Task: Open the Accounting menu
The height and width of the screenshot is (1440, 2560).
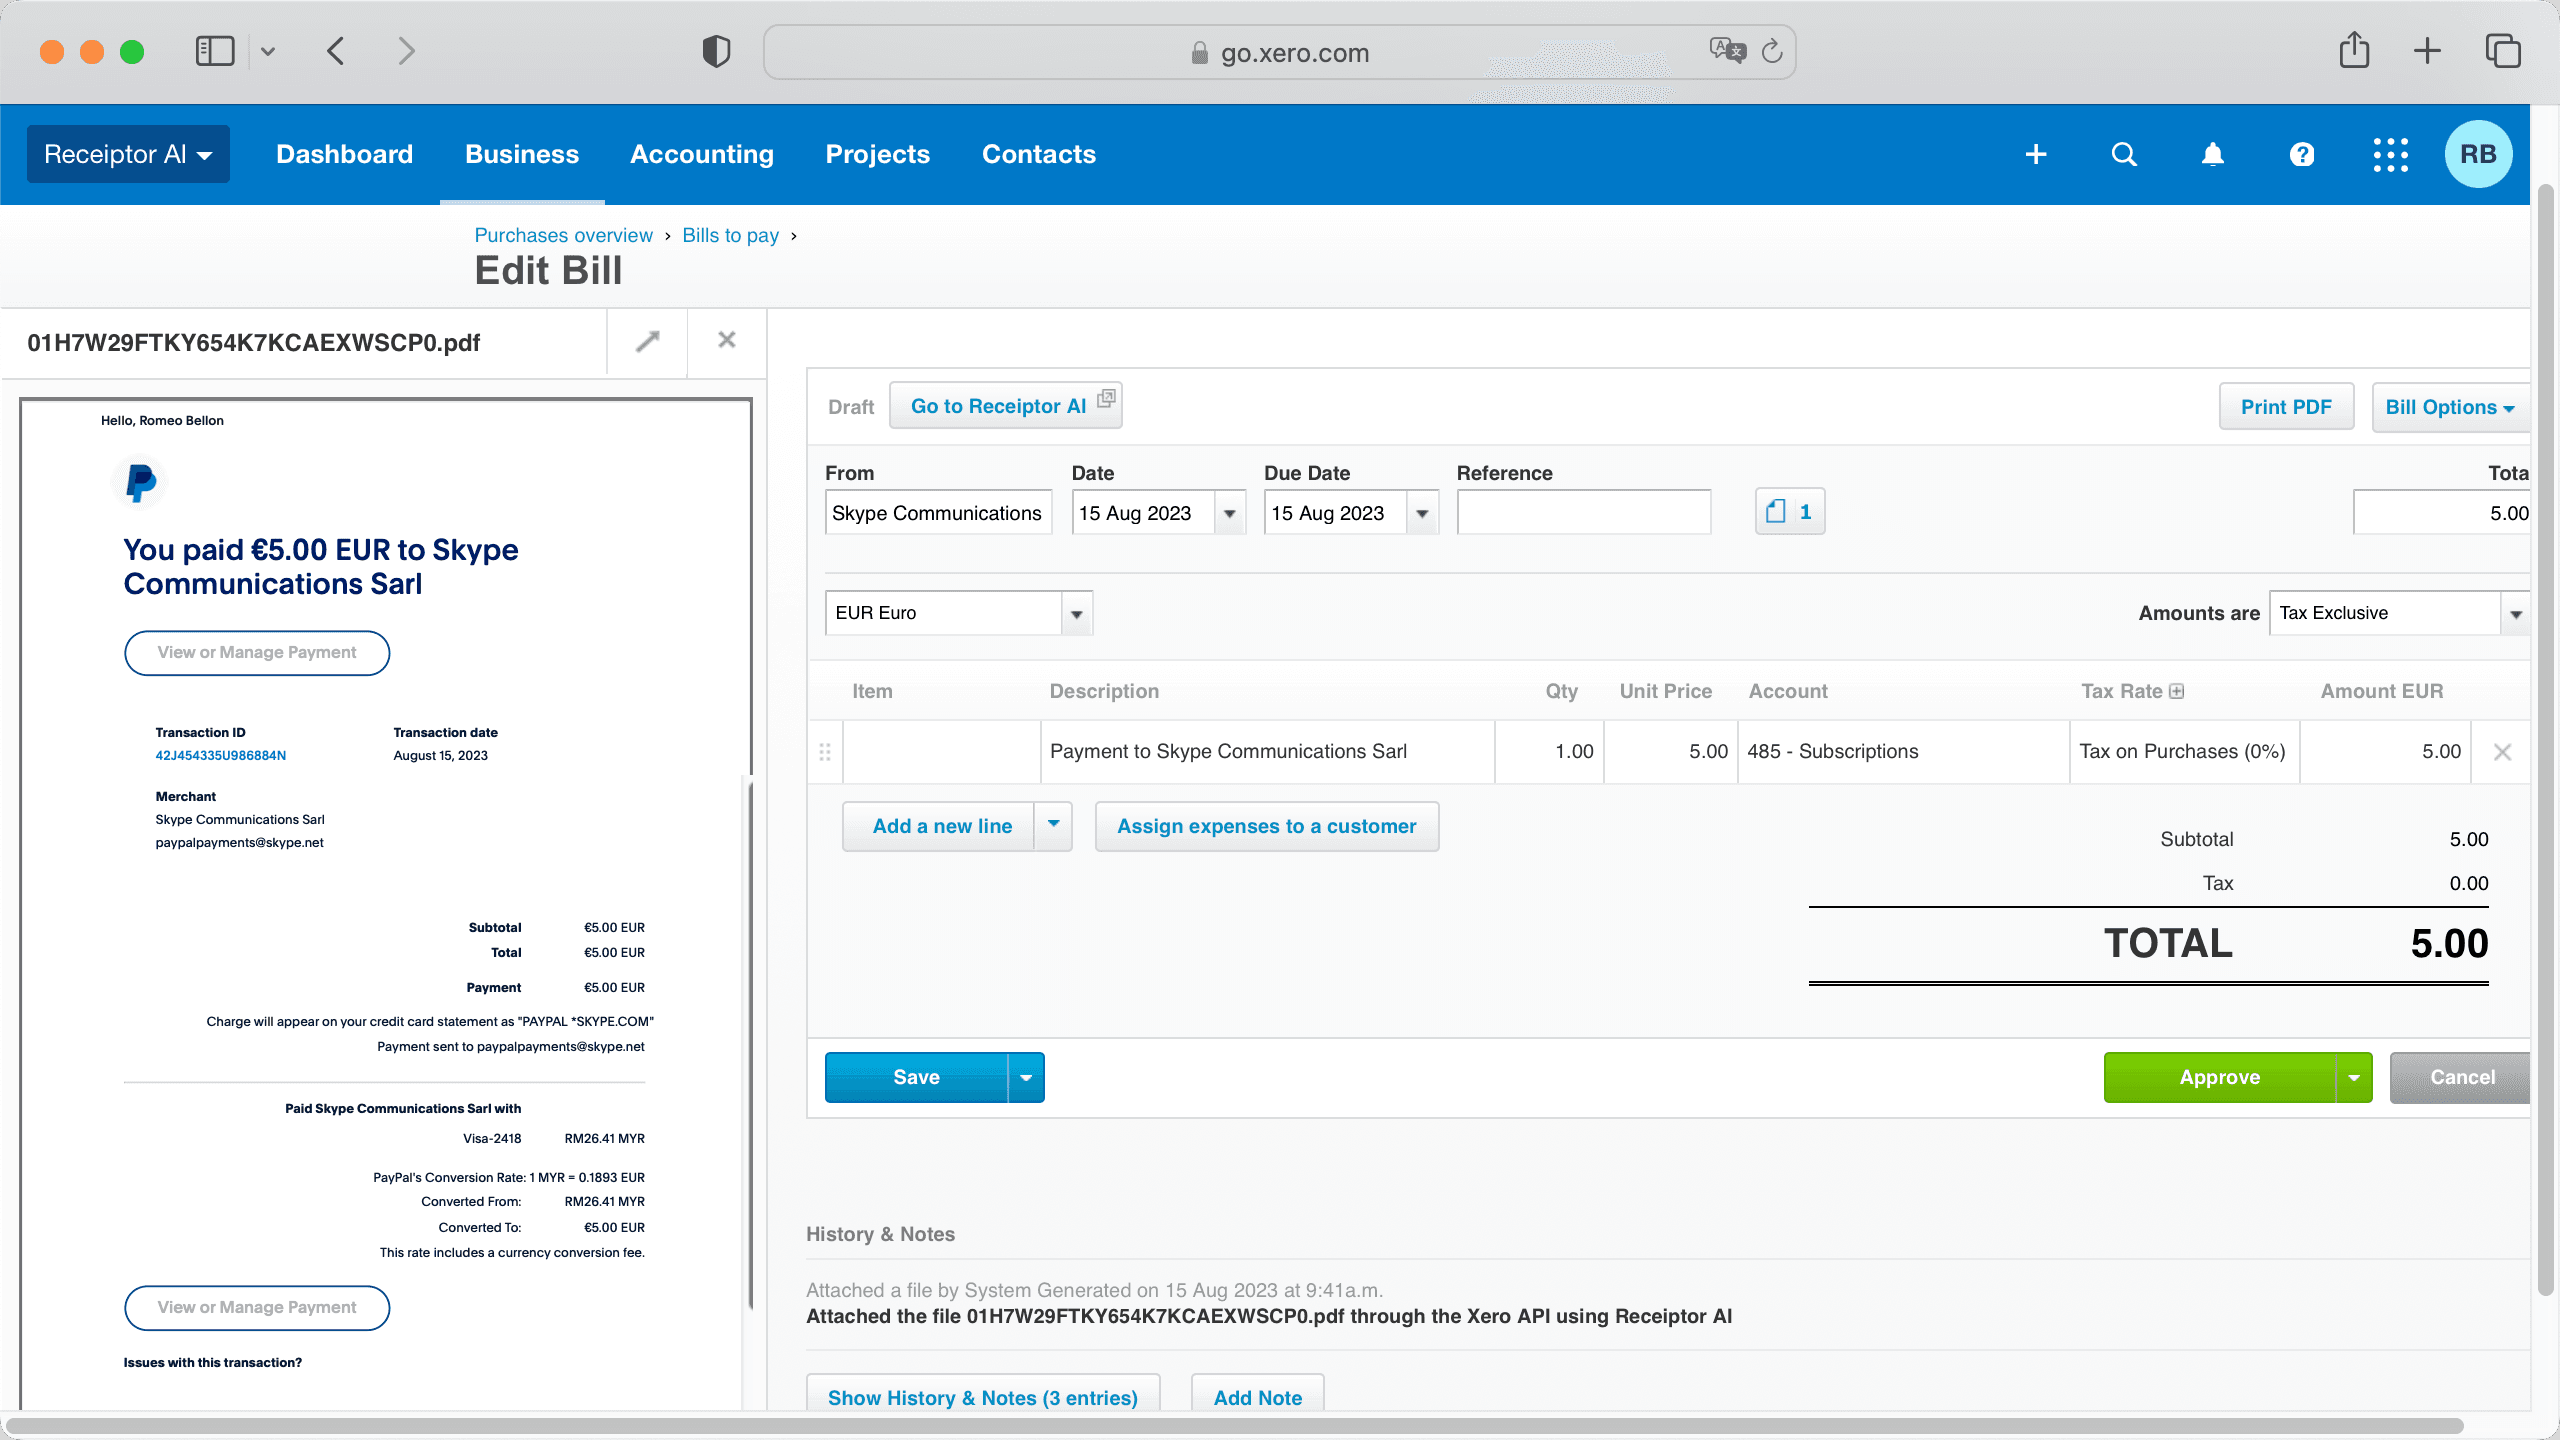Action: click(701, 154)
